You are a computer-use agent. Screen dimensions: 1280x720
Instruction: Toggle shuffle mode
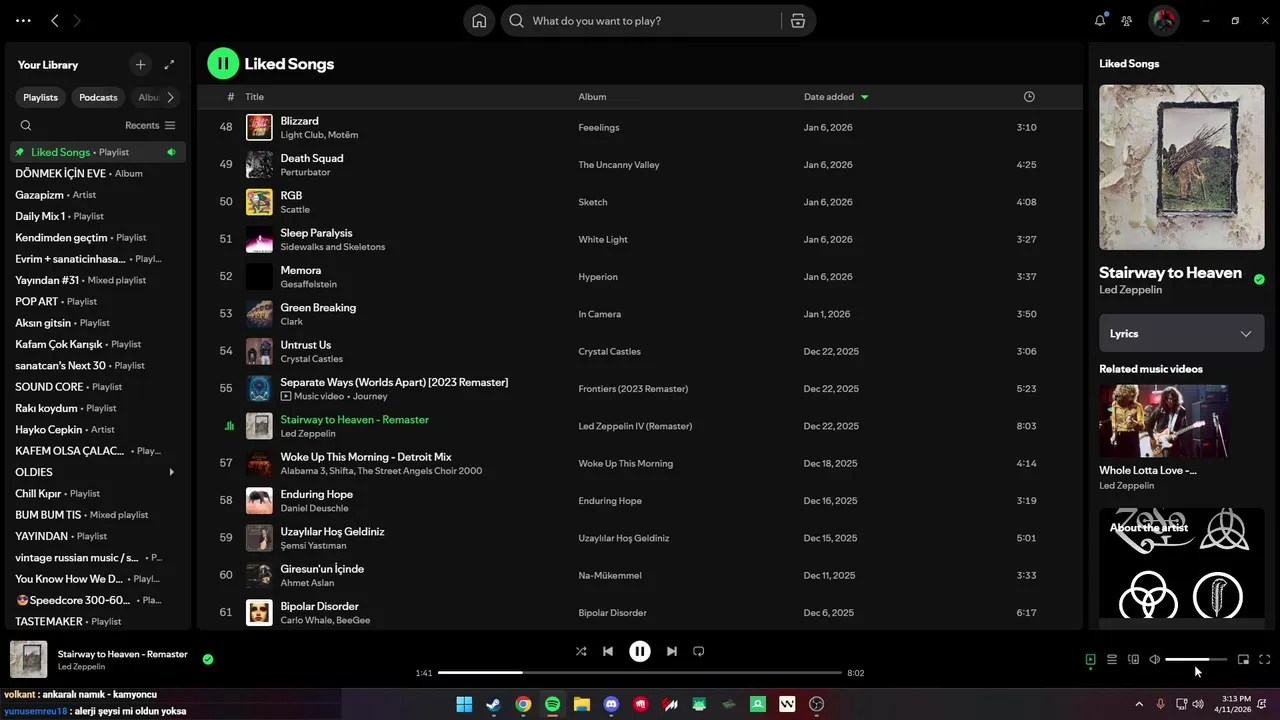pos(581,651)
